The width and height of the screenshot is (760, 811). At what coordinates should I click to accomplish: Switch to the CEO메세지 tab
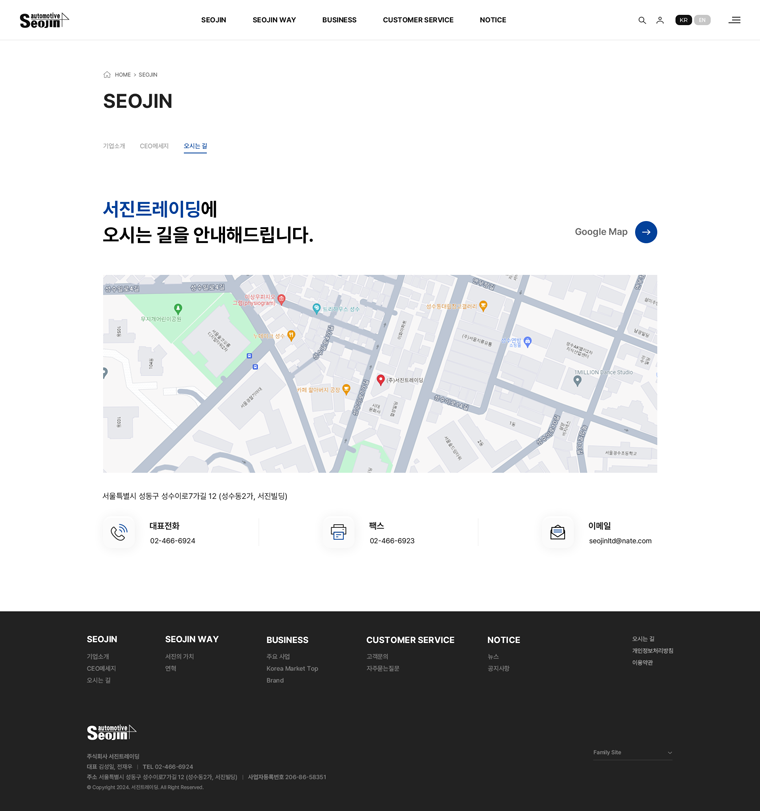pyautogui.click(x=154, y=146)
